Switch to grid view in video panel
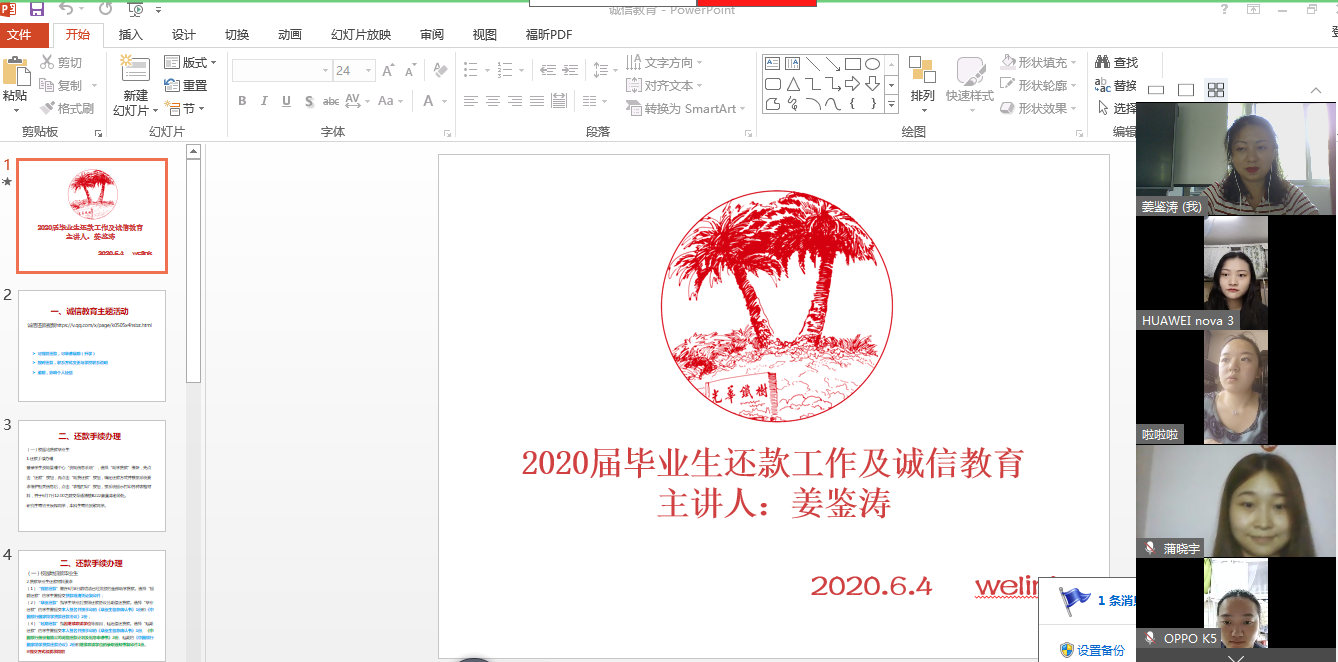The width and height of the screenshot is (1338, 662). click(1216, 90)
